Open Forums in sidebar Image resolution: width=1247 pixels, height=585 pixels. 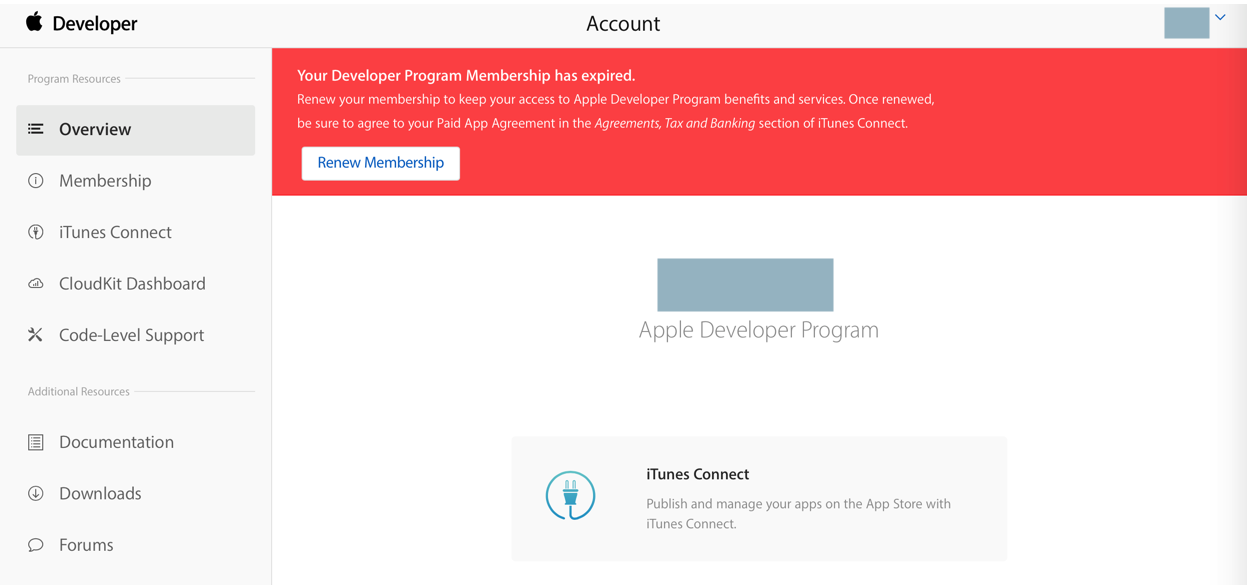(86, 545)
